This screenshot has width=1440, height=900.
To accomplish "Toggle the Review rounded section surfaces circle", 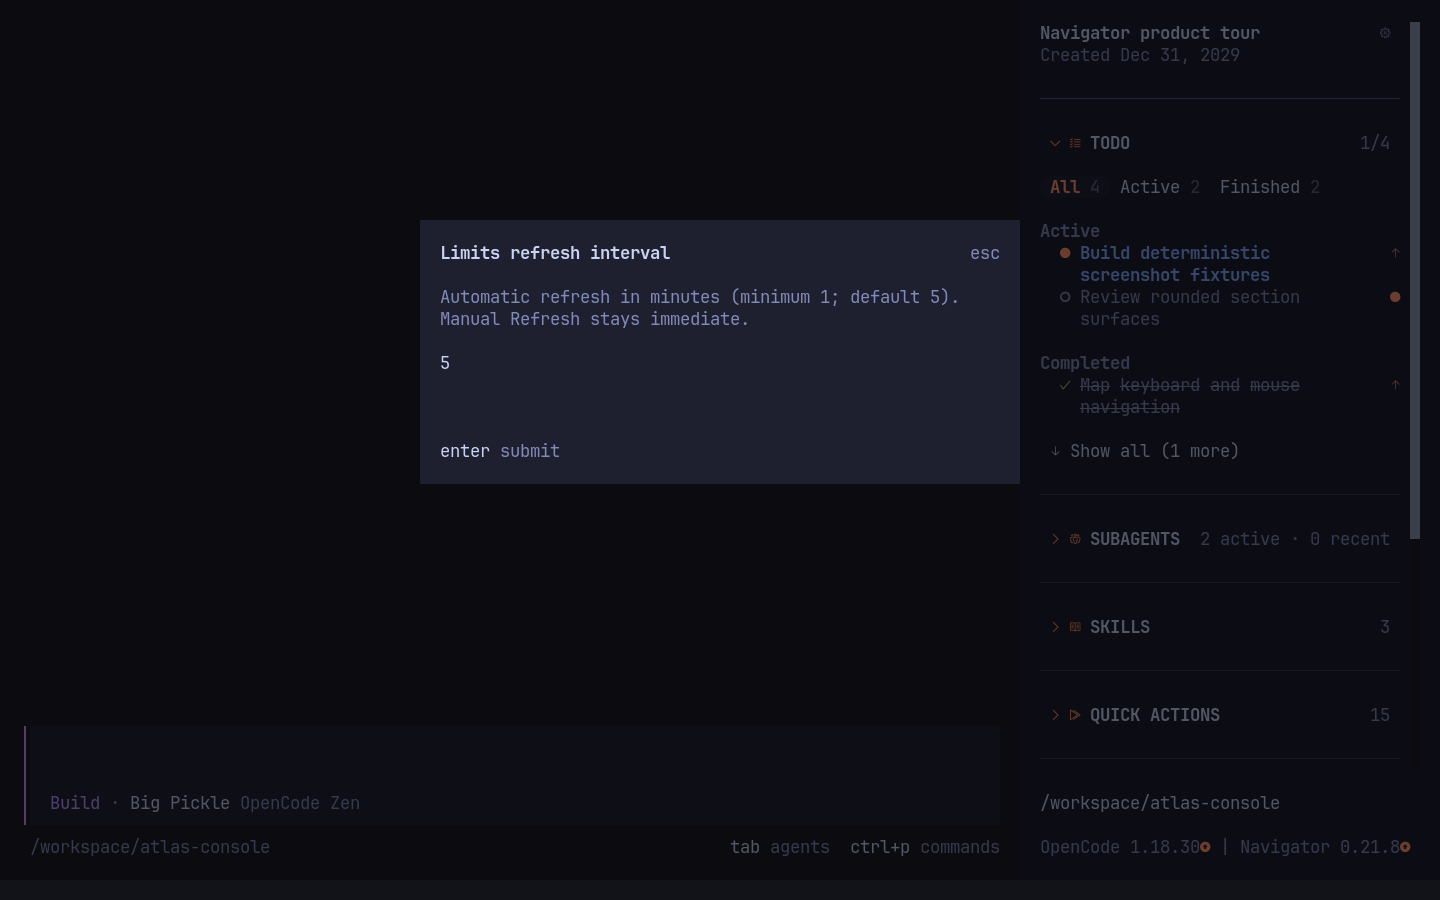I will (1065, 297).
